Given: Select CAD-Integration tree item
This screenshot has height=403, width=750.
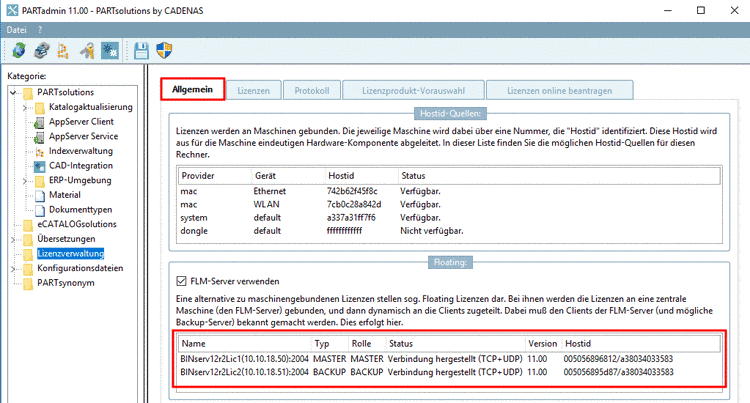Looking at the screenshot, I should (81, 166).
